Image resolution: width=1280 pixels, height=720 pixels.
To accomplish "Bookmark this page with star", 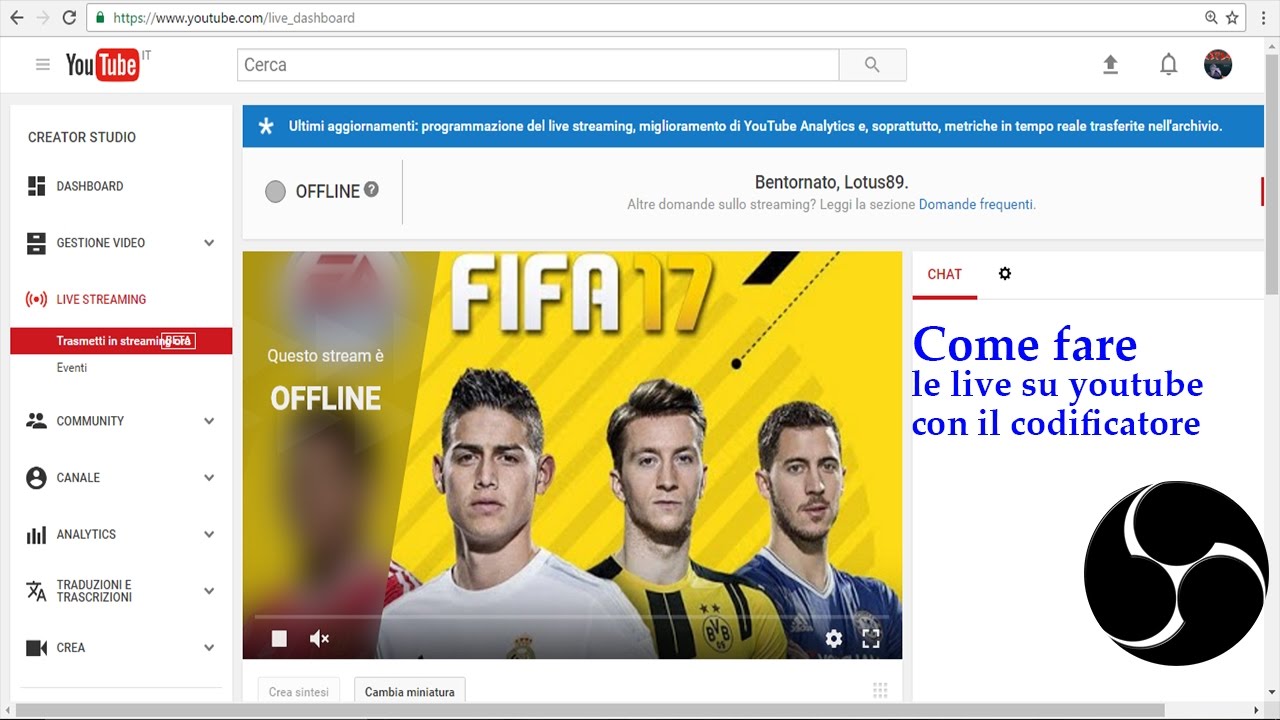I will (x=1232, y=17).
